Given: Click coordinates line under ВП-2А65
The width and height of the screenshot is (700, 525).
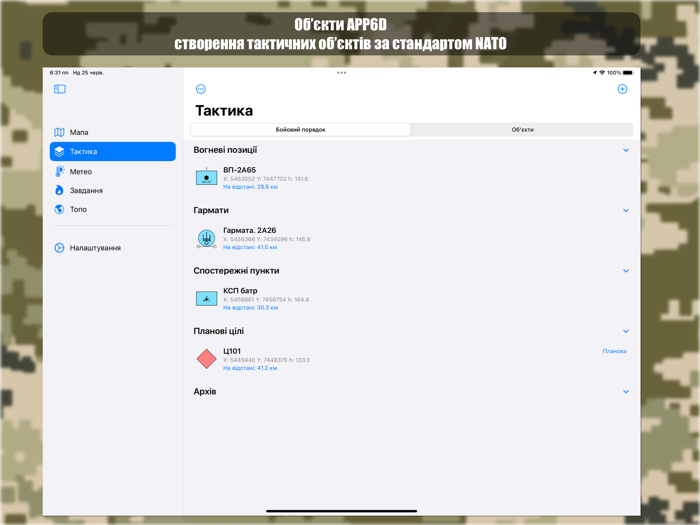Looking at the screenshot, I should coord(266,179).
